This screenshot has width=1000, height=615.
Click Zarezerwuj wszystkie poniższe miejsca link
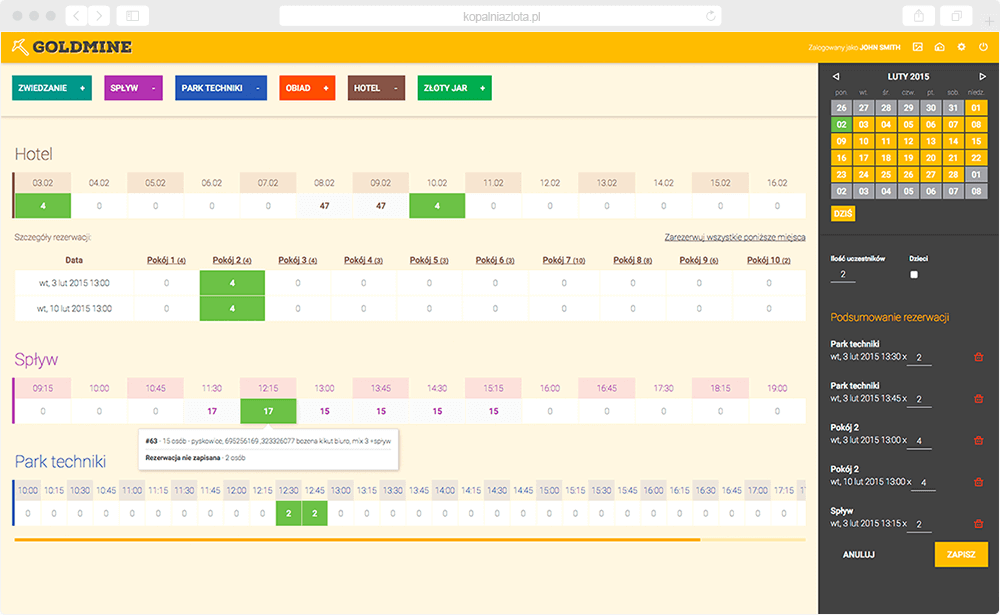735,237
